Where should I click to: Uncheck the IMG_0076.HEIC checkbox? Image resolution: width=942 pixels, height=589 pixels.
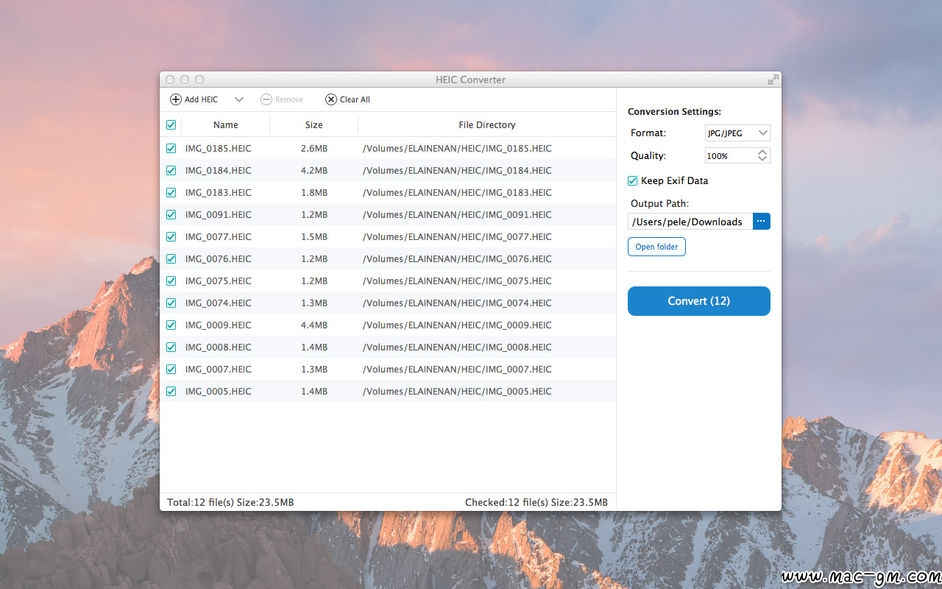[x=171, y=259]
